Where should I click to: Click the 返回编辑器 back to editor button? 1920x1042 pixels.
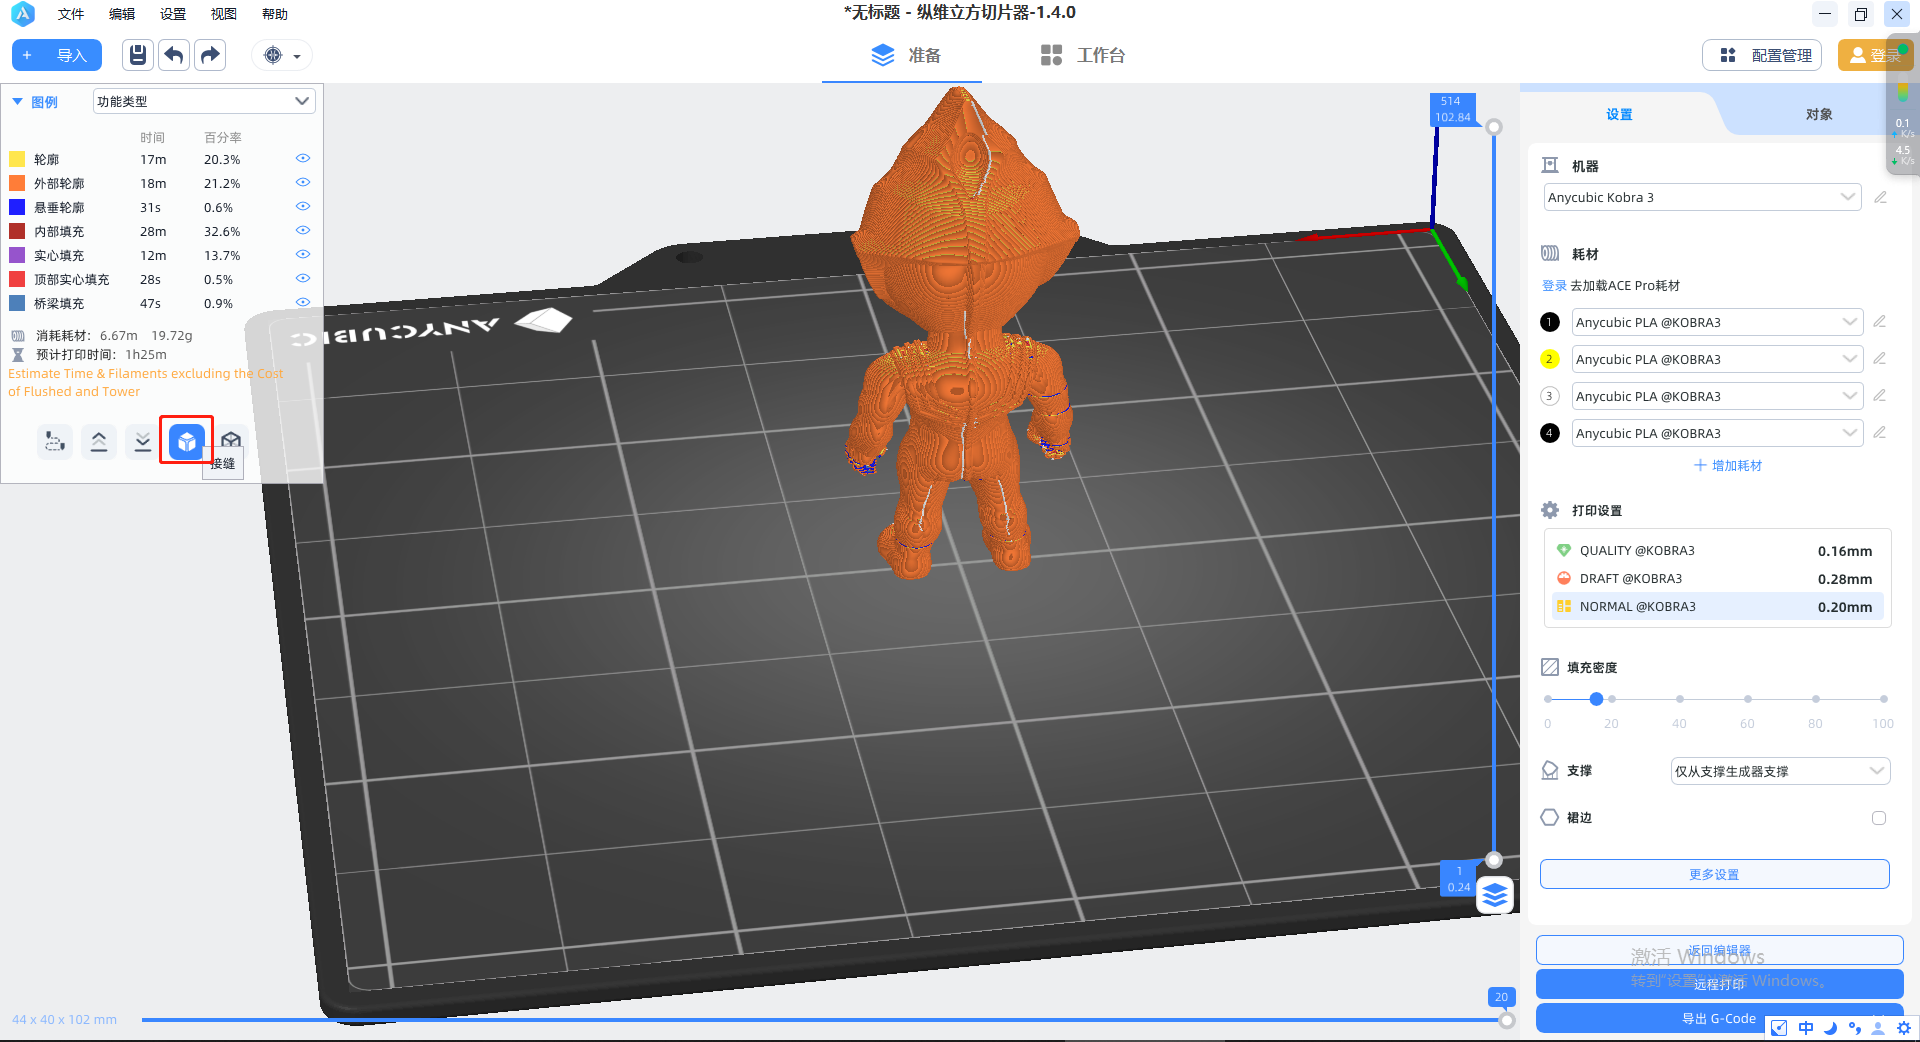point(1719,950)
